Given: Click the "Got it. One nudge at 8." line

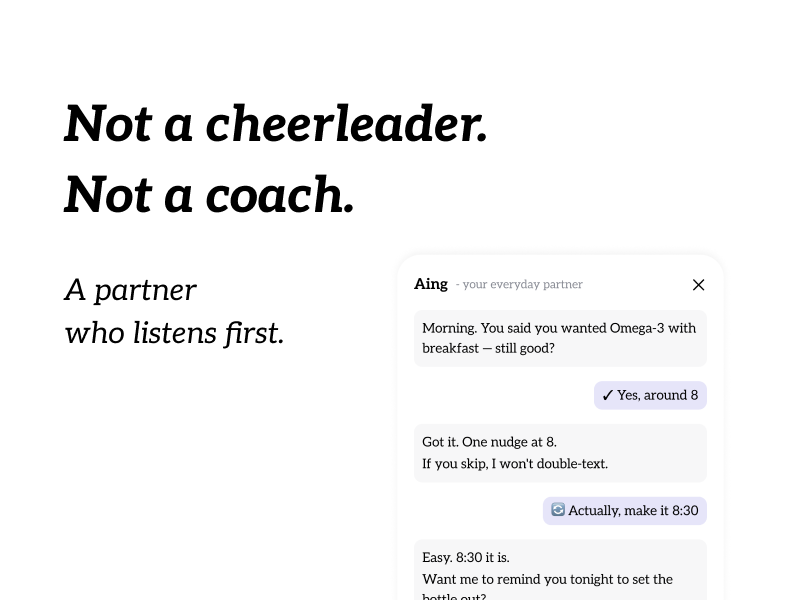Looking at the screenshot, I should tap(489, 442).
